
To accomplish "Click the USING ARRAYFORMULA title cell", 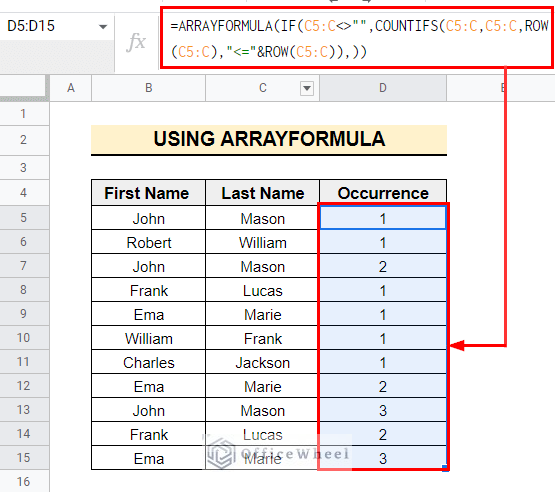I will (x=269, y=139).
